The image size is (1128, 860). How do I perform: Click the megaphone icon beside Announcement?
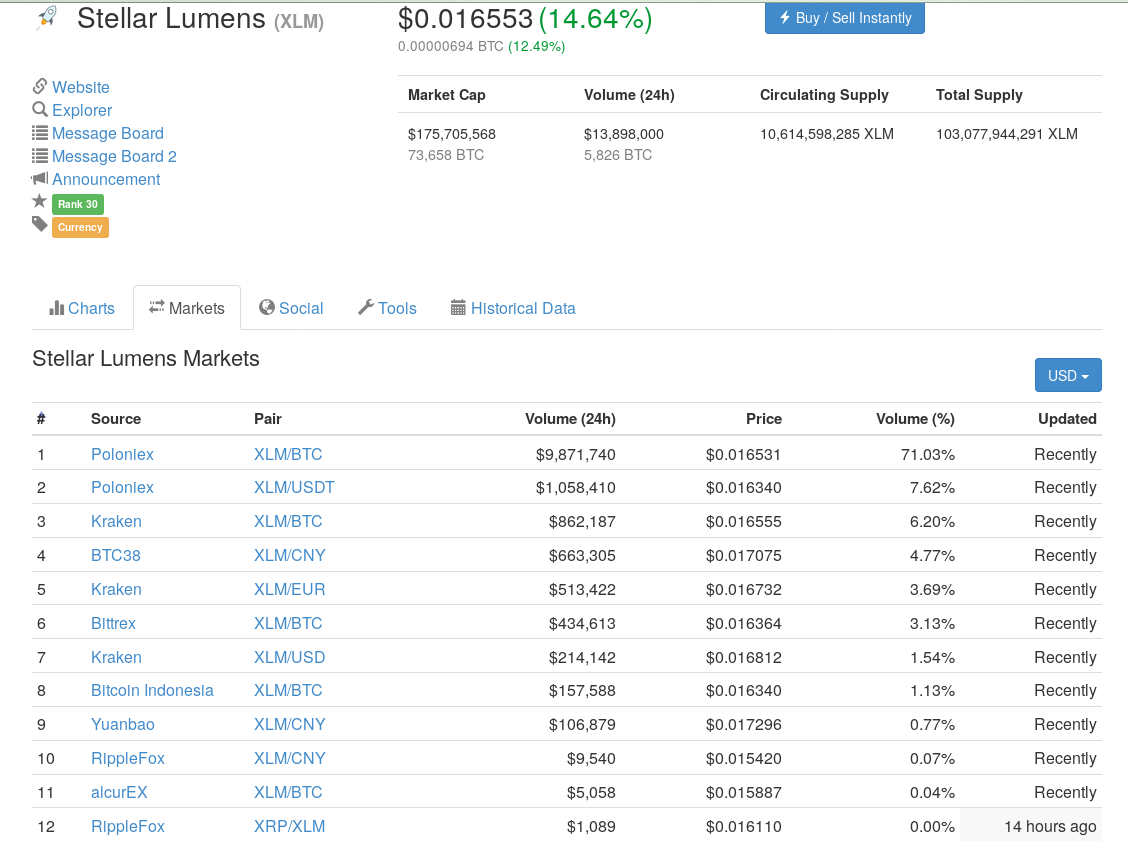point(40,178)
